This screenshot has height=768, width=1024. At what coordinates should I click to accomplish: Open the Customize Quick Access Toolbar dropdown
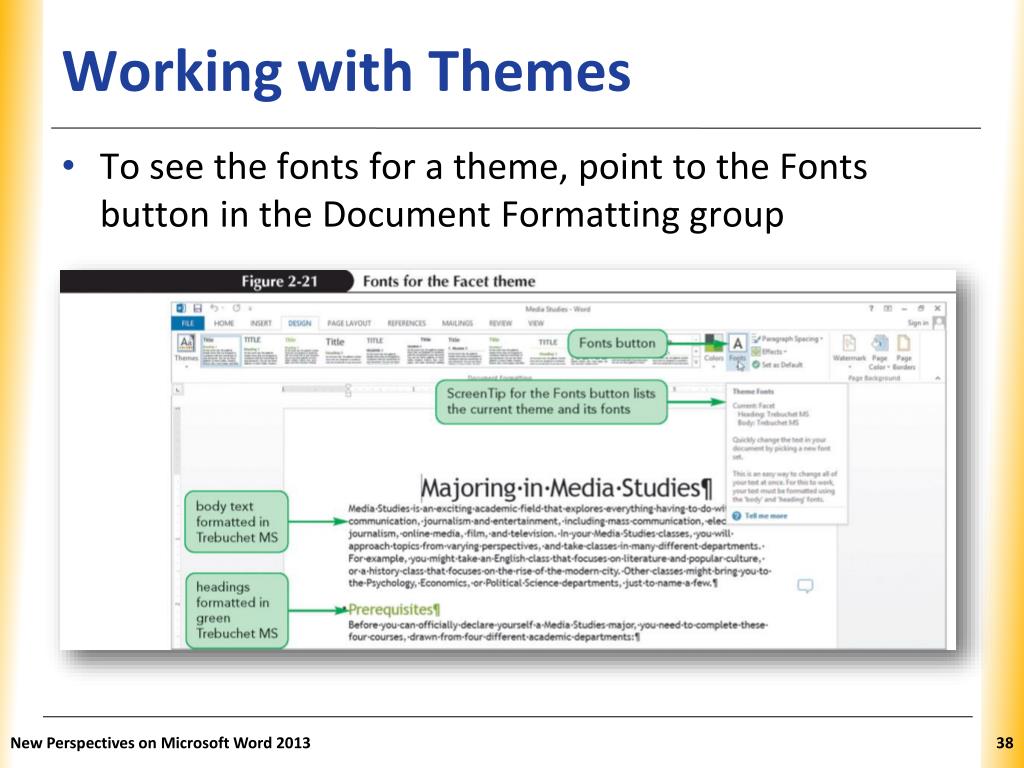point(249,309)
